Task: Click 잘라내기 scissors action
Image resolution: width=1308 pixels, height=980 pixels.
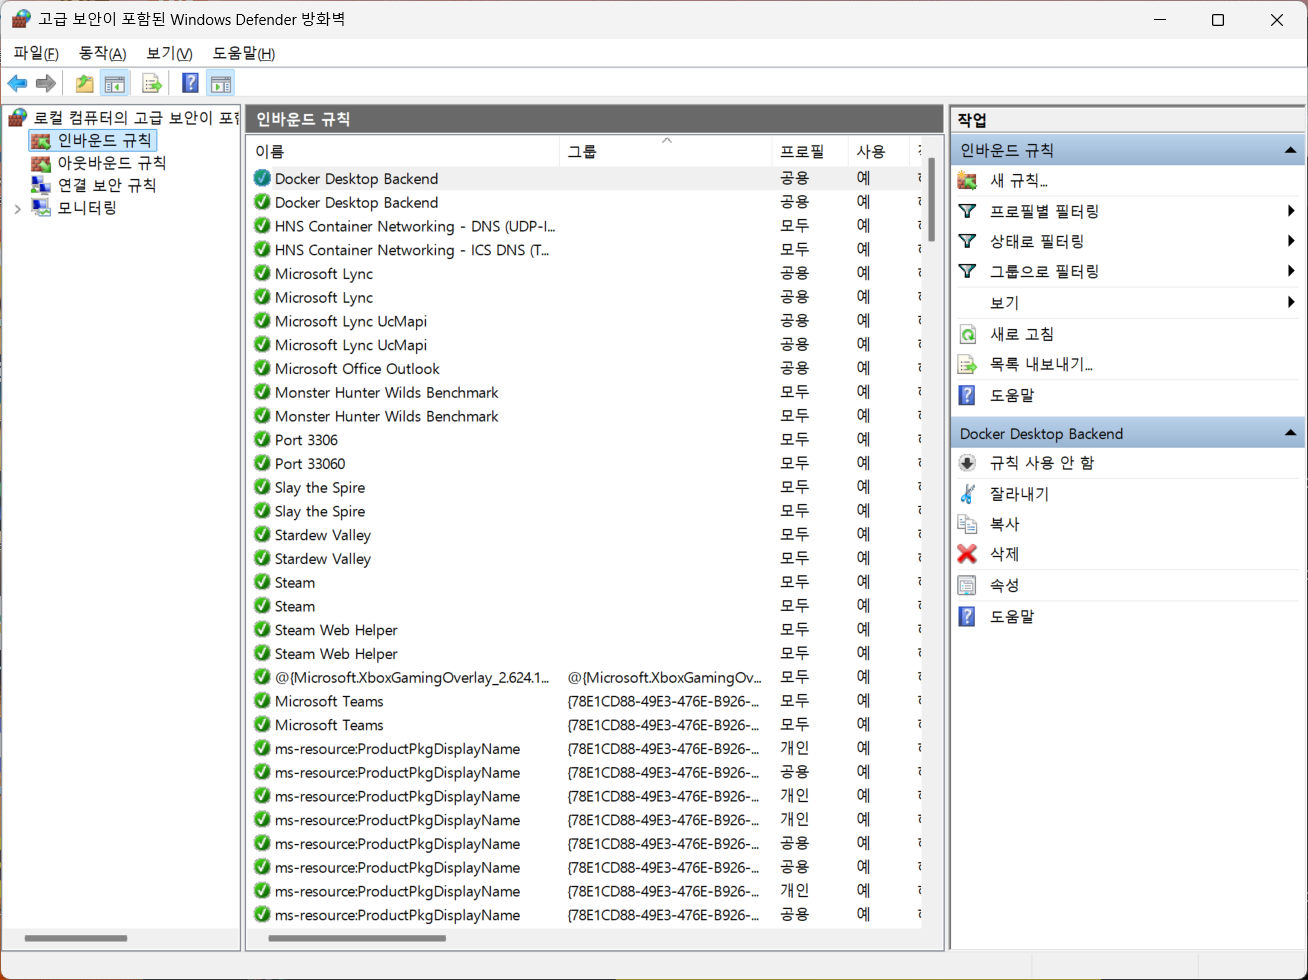Action: 1019,494
